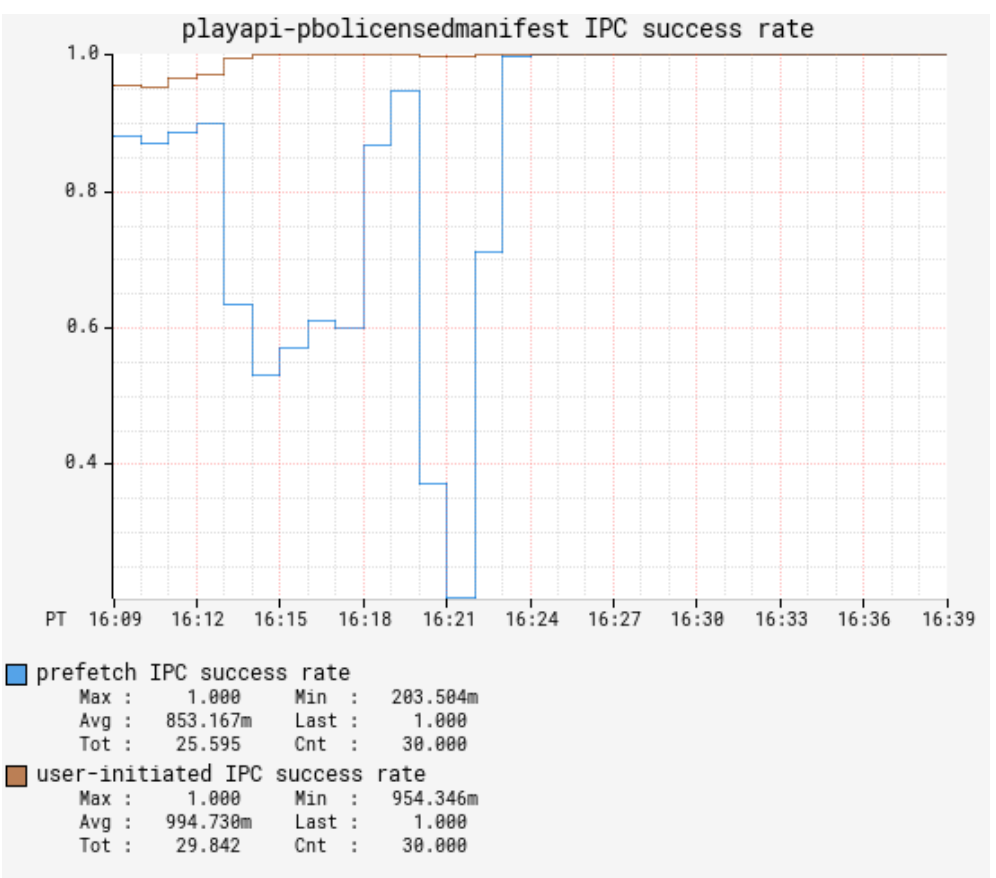The height and width of the screenshot is (878, 996).
Task: Click the 16:15 x-axis time label
Action: tap(280, 619)
